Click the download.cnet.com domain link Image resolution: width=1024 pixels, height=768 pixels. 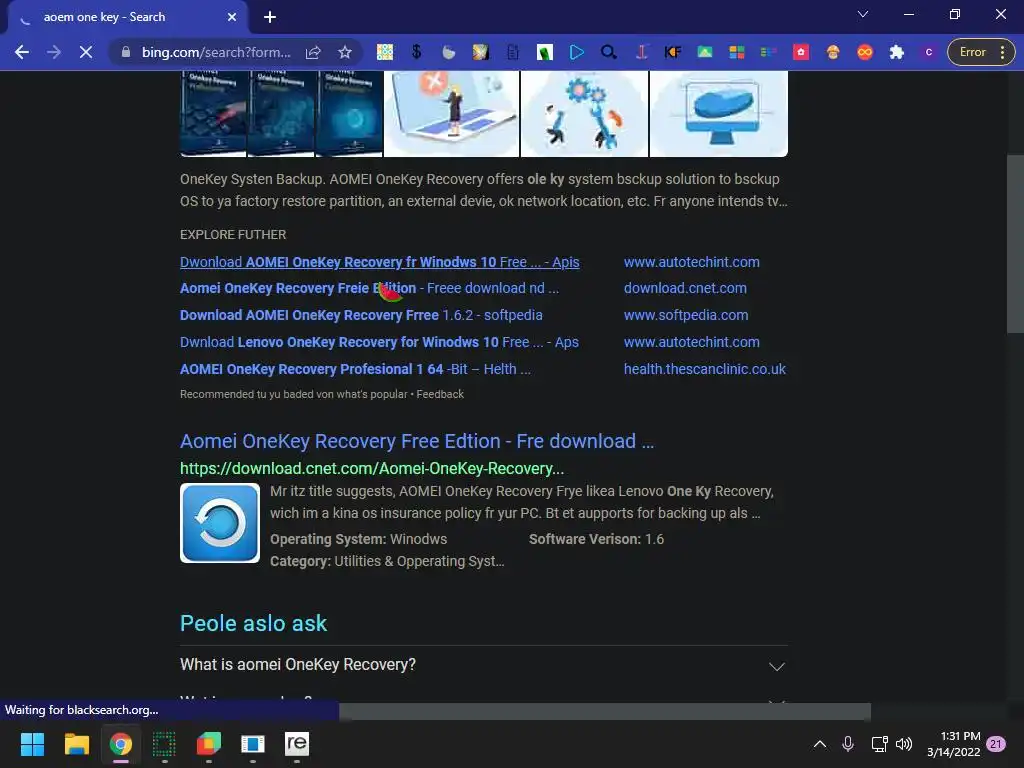[685, 288]
